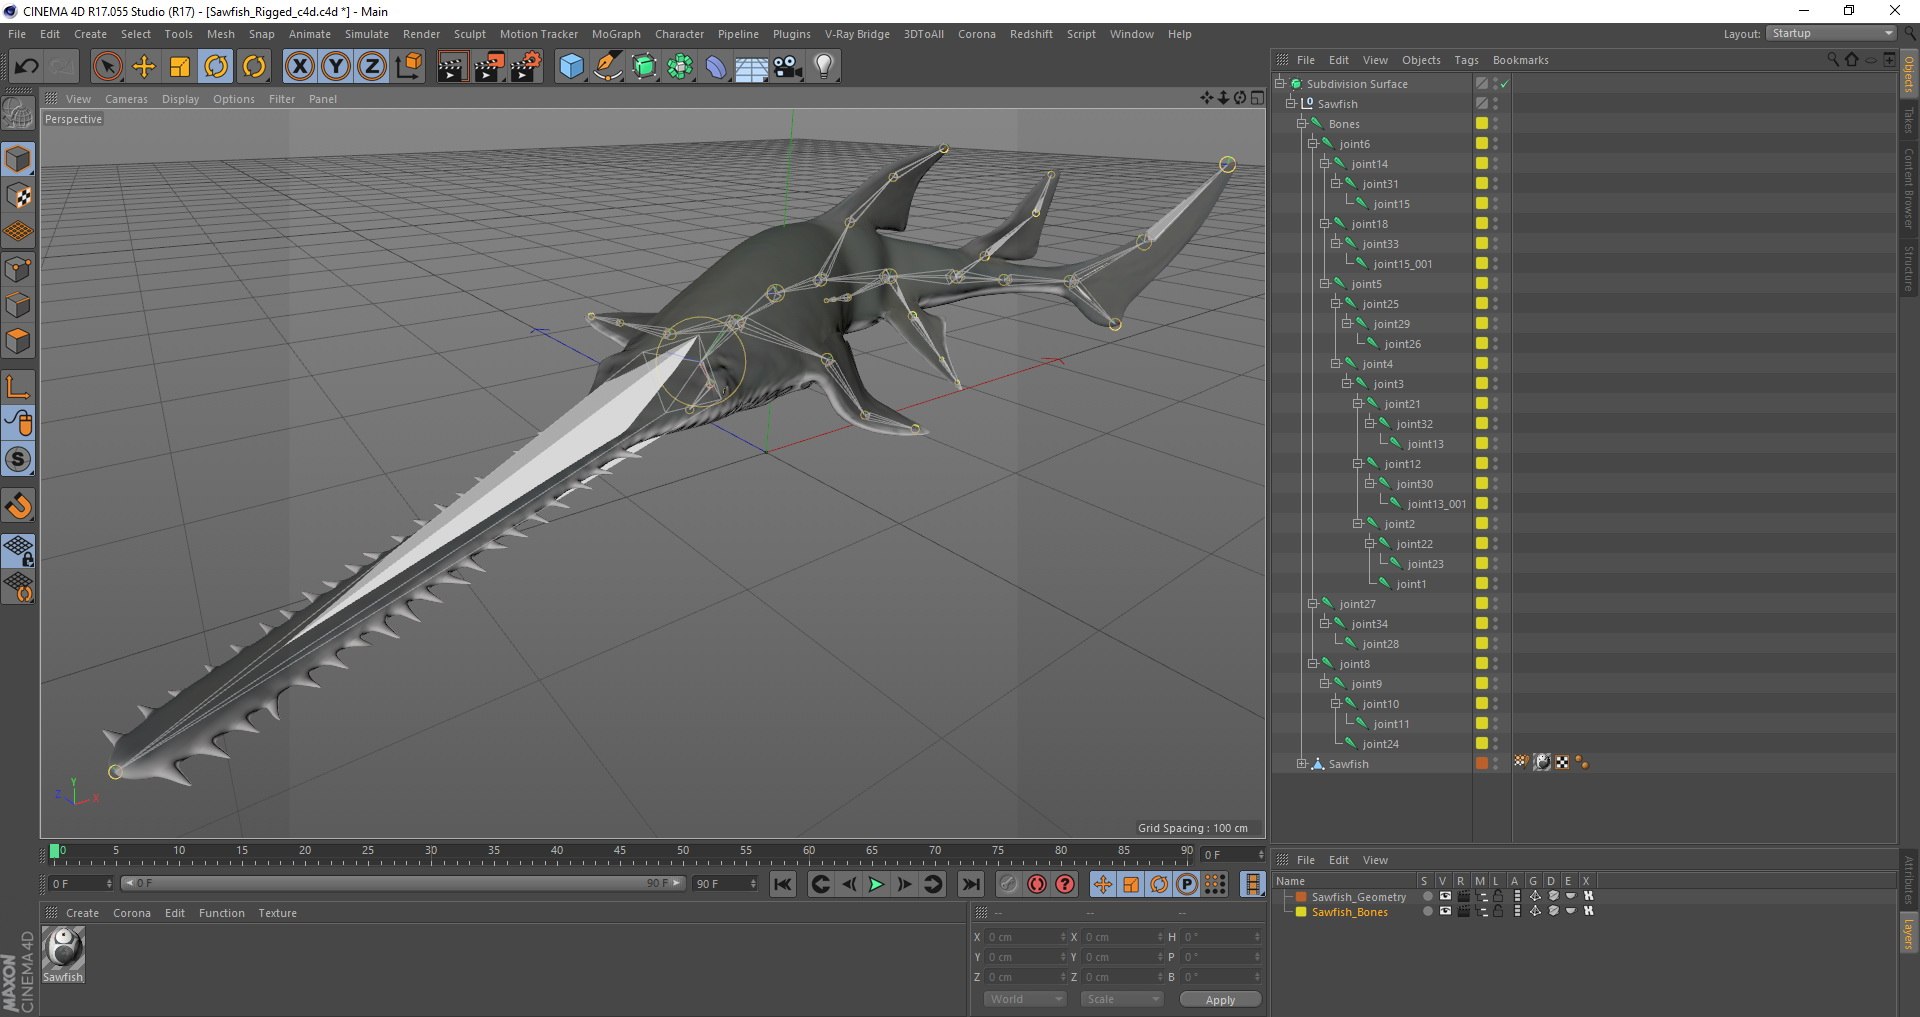1920x1017 pixels.
Task: Click the orange layer swatch of Sawfish mesh
Action: pos(1482,764)
